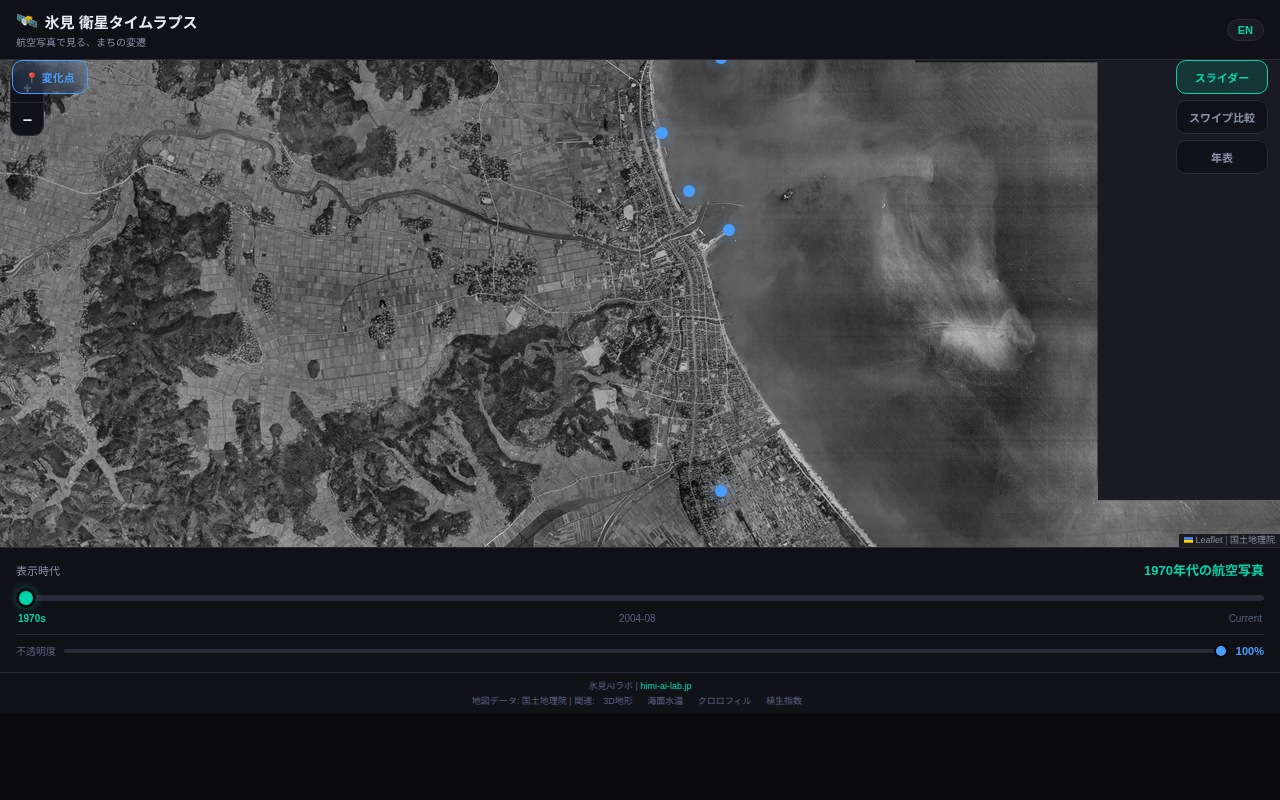Switch language with the EN button
Image resolution: width=1280 pixels, height=800 pixels.
click(1245, 30)
